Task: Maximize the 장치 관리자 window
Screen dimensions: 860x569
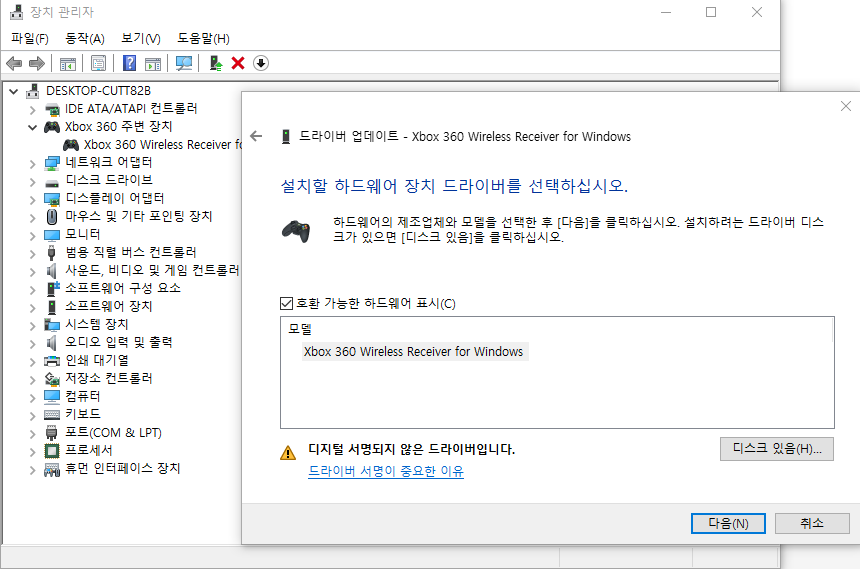Action: pyautogui.click(x=711, y=12)
